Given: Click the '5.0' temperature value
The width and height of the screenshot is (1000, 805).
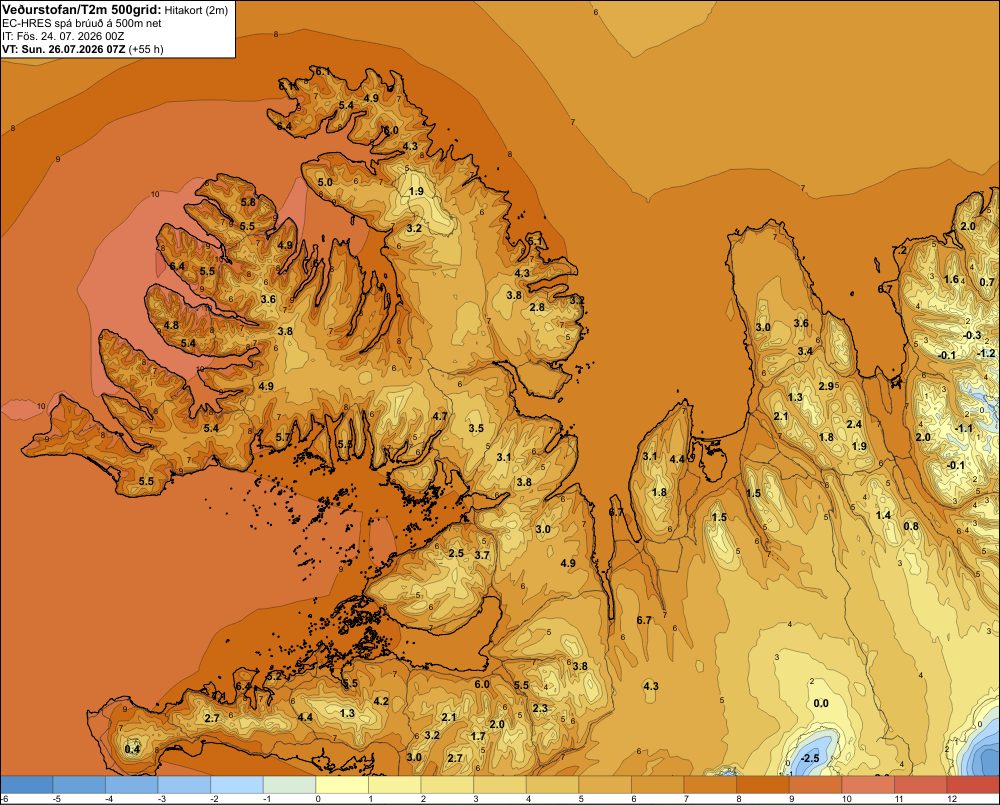Looking at the screenshot, I should point(325,182).
